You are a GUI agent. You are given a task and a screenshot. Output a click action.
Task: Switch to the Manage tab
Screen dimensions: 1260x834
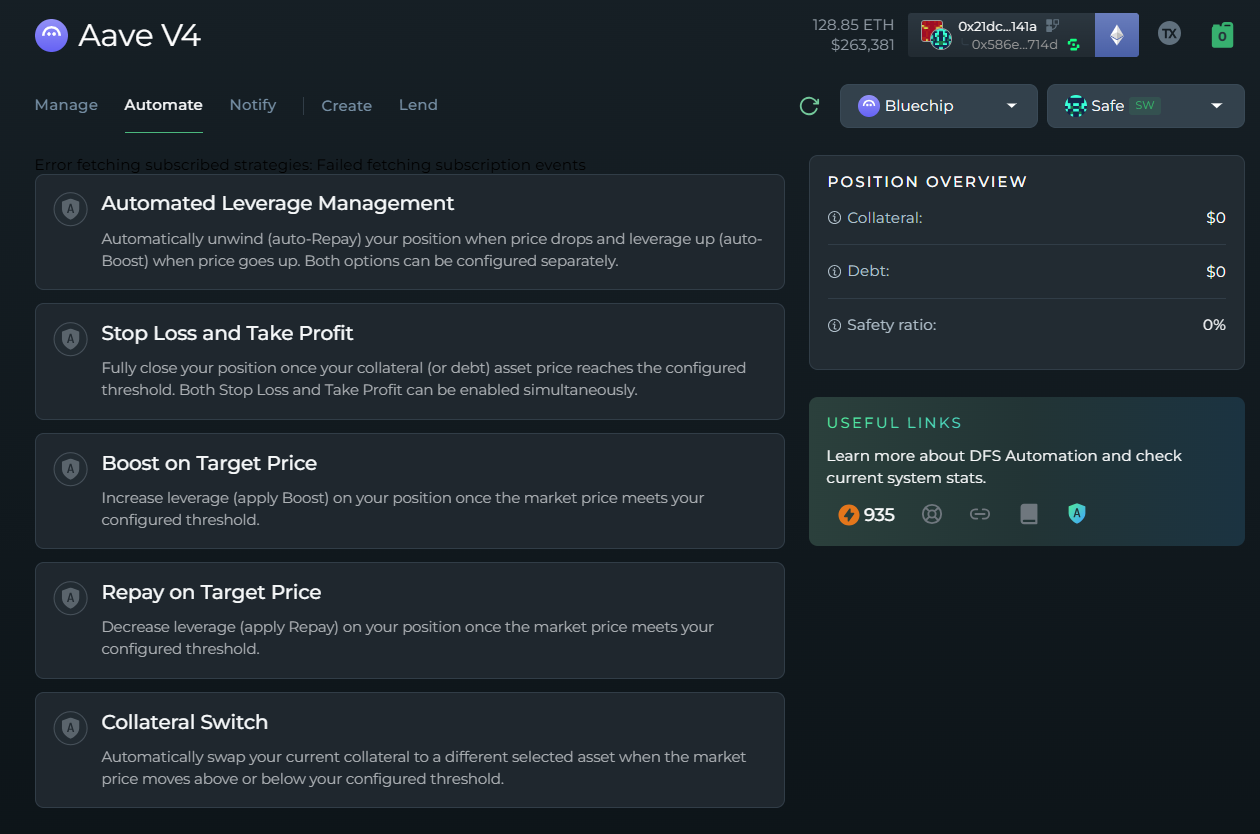coord(66,105)
